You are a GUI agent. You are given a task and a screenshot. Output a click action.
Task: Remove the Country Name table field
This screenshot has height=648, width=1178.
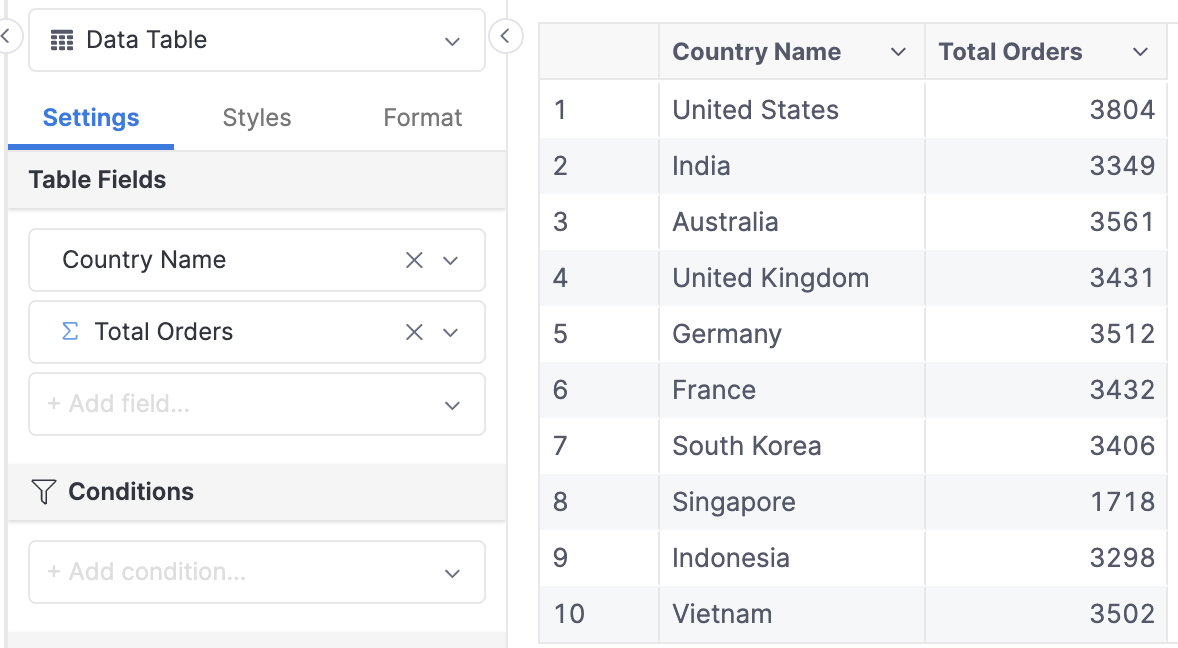pos(414,260)
